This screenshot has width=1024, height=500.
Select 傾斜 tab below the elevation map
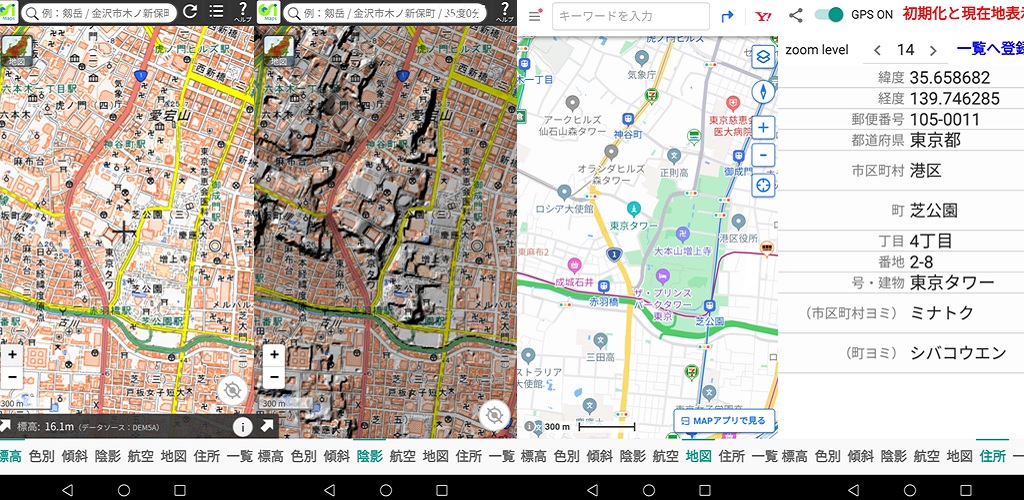[74, 456]
